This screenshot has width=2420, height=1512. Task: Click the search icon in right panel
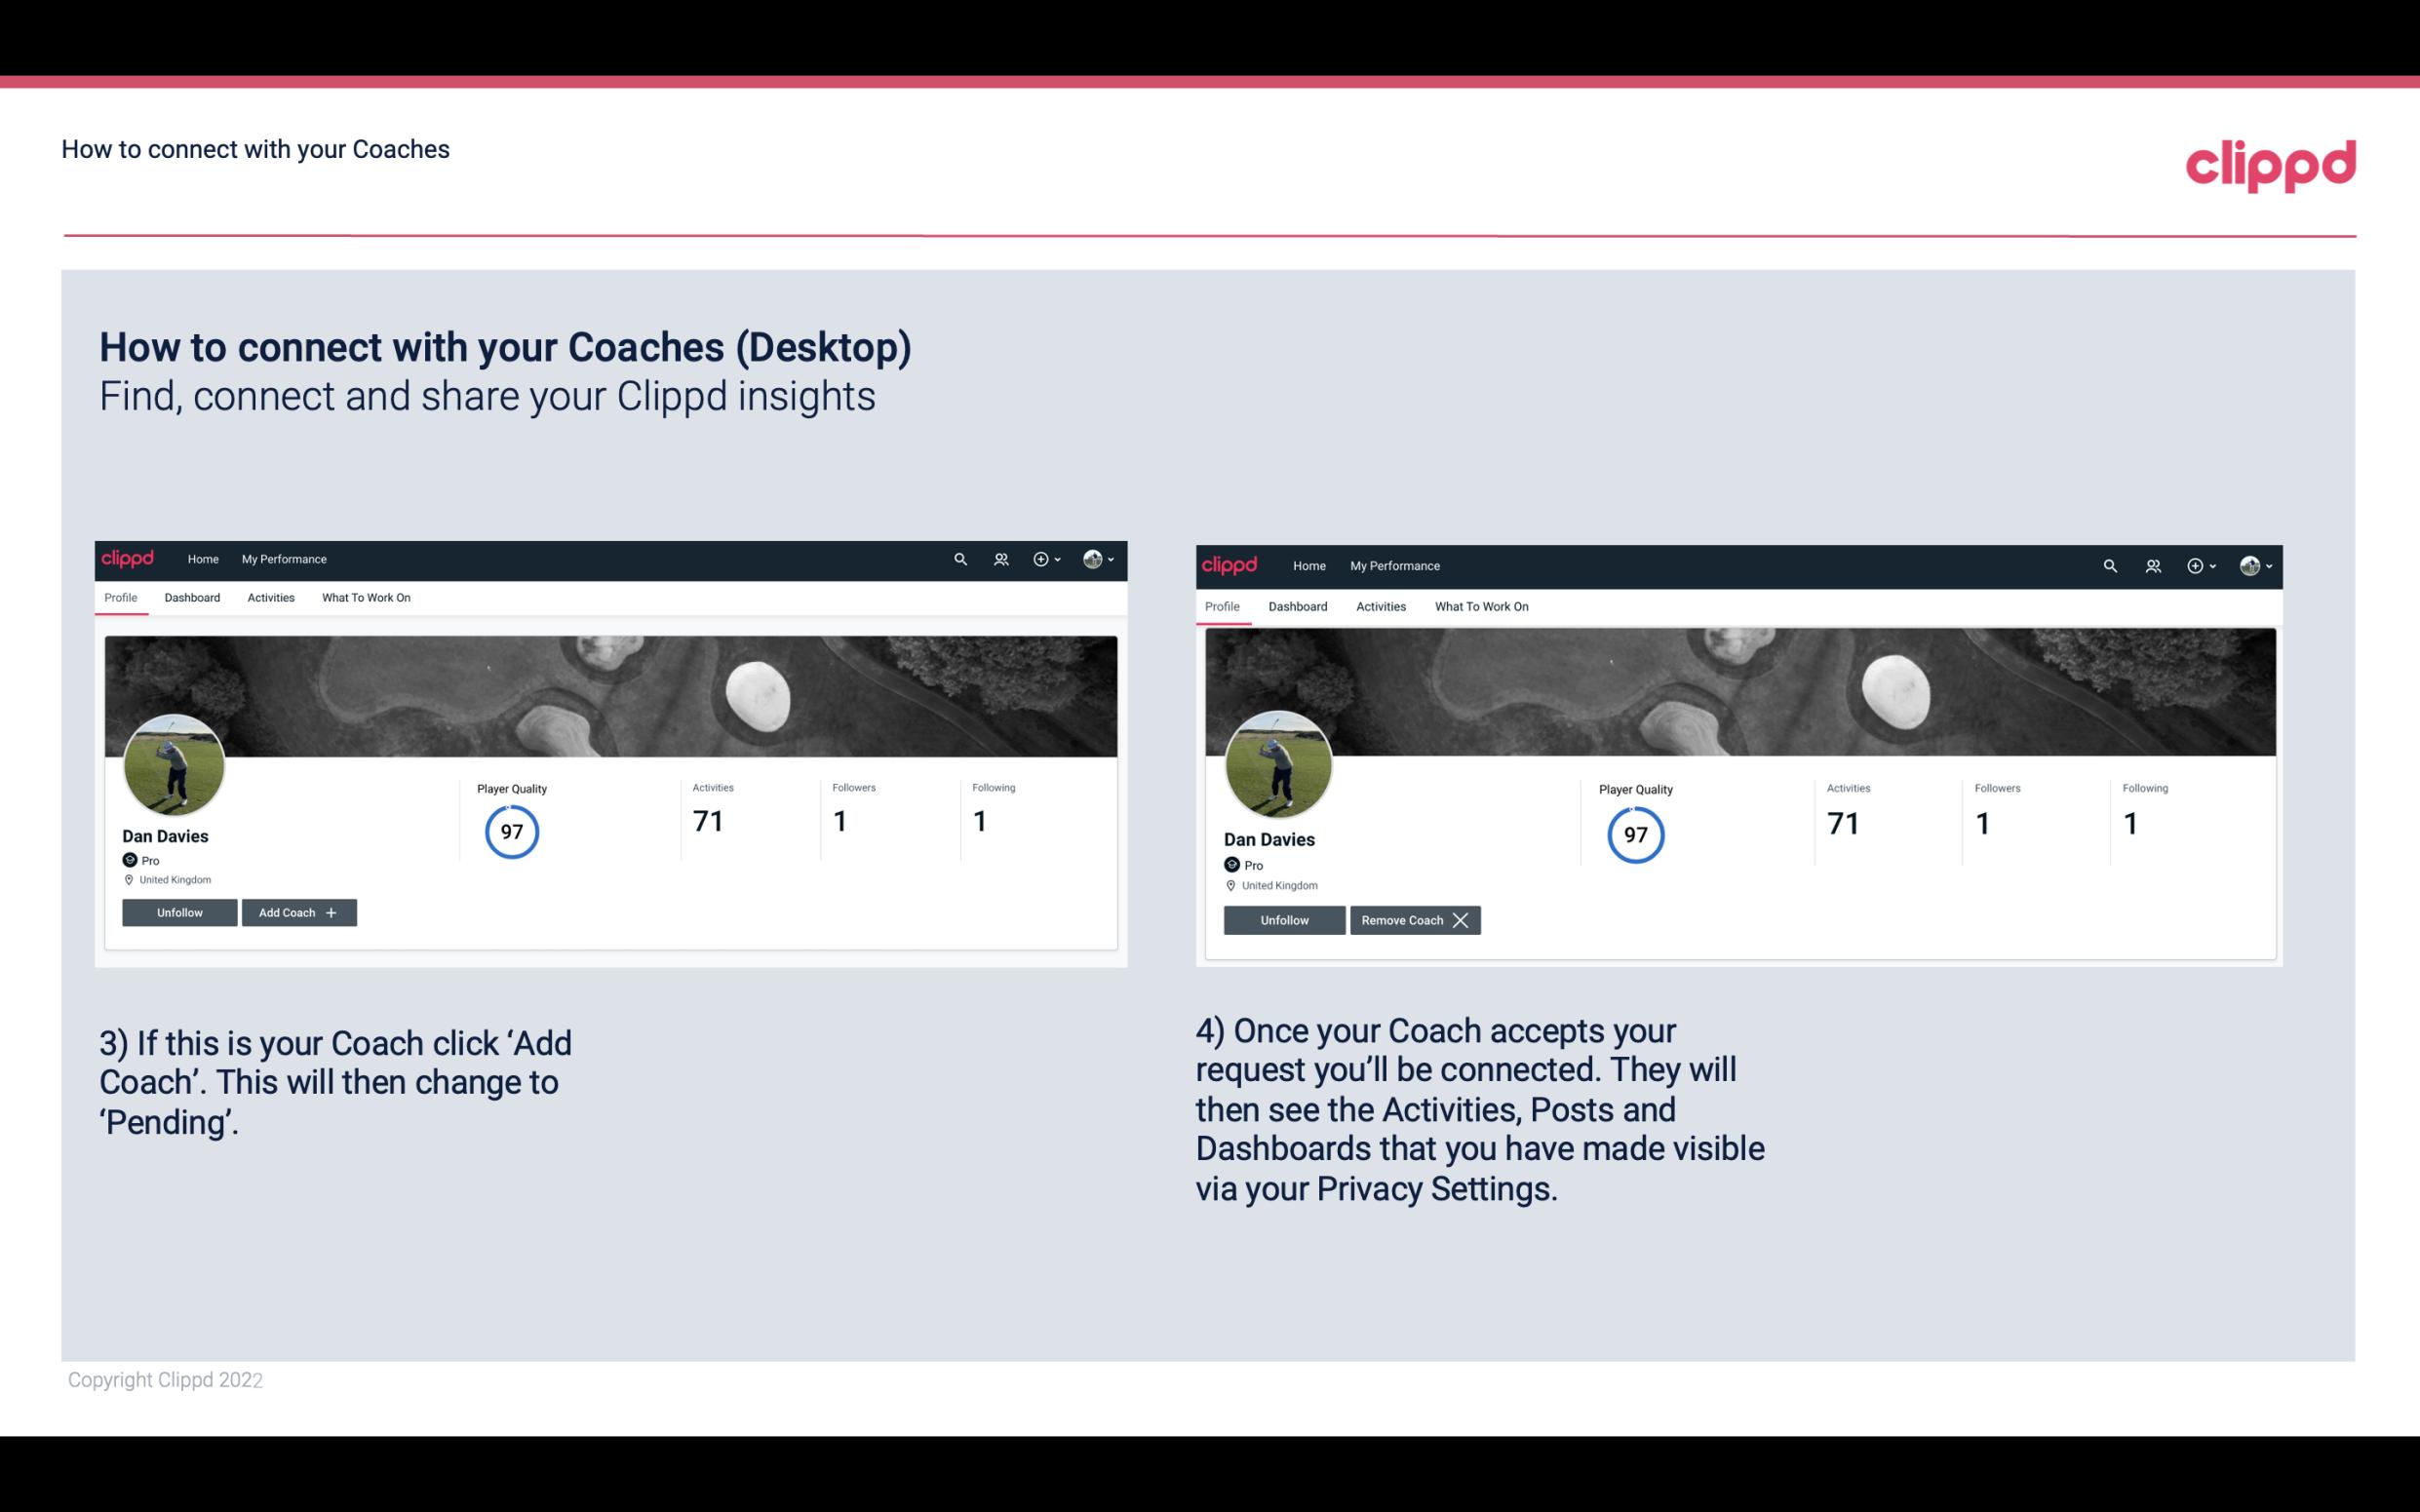pos(2110,564)
